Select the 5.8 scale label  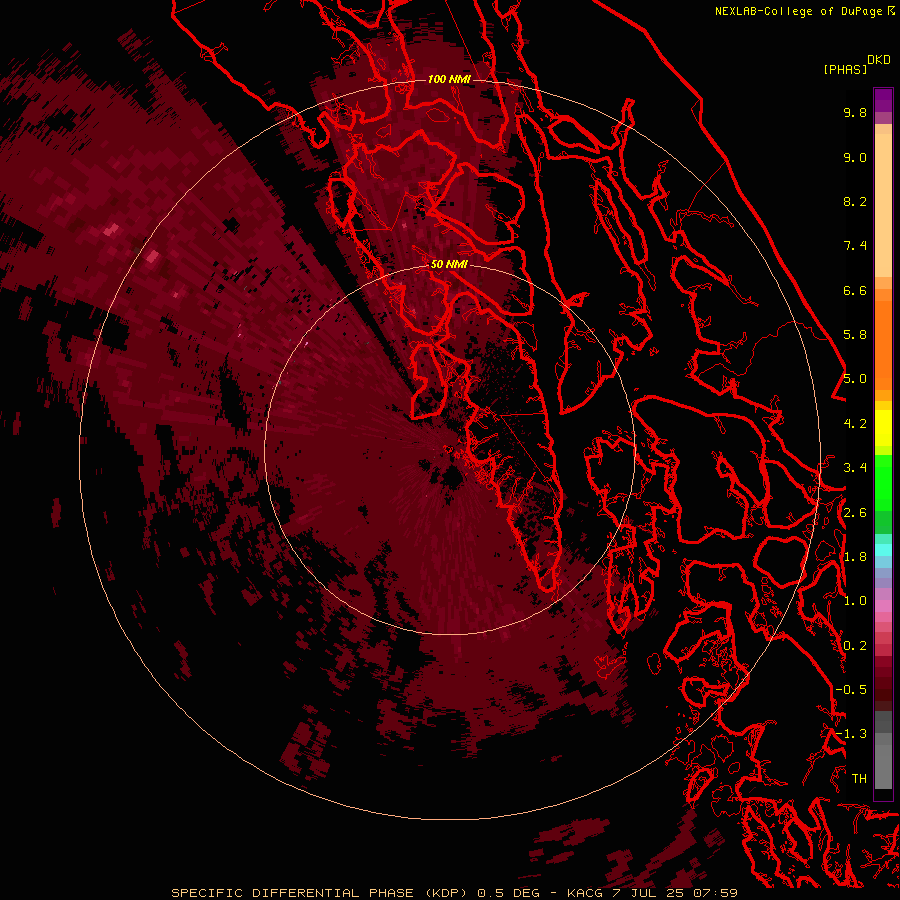point(855,335)
